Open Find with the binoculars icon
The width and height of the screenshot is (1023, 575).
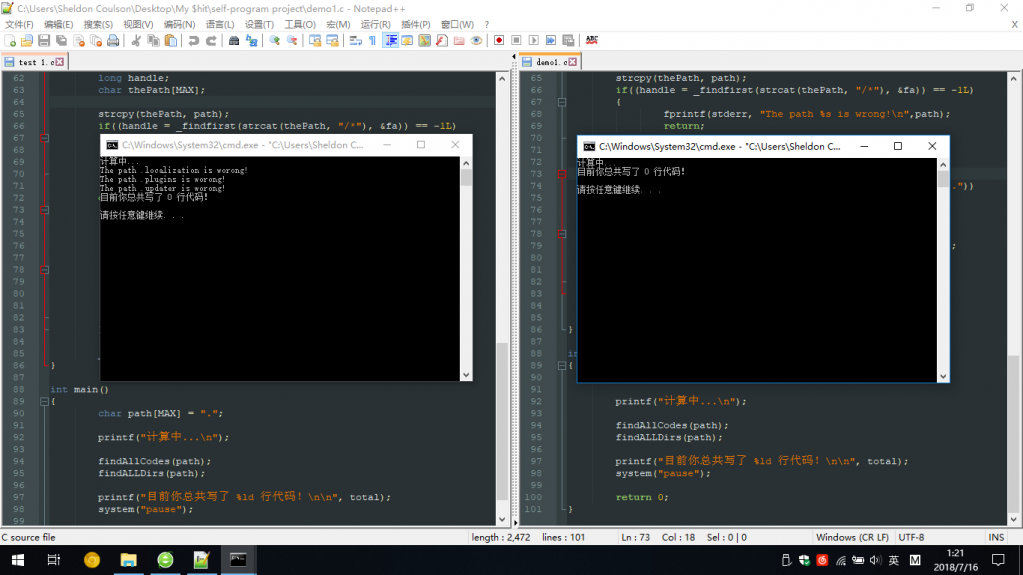(x=234, y=40)
